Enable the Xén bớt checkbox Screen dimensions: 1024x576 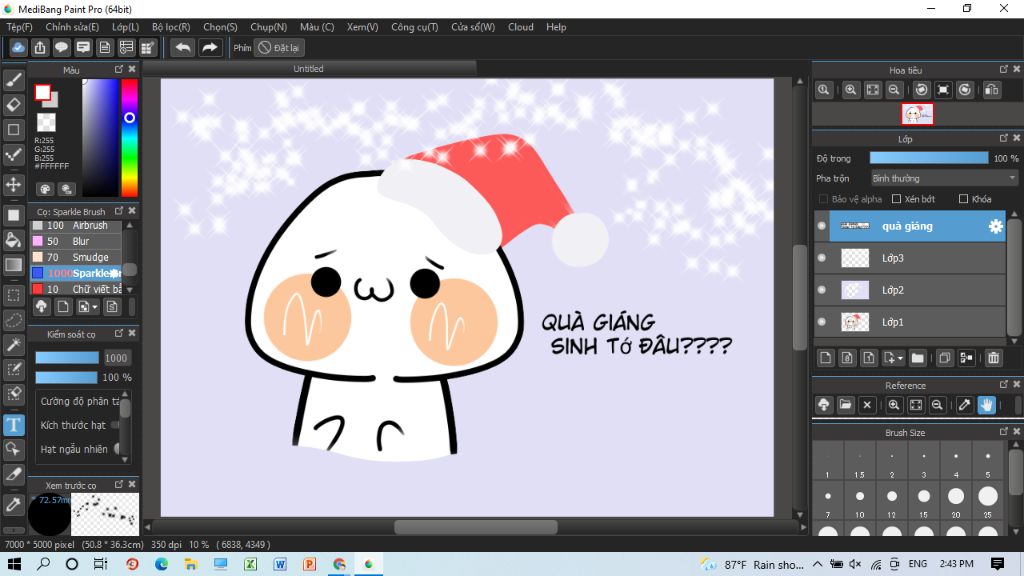click(896, 199)
